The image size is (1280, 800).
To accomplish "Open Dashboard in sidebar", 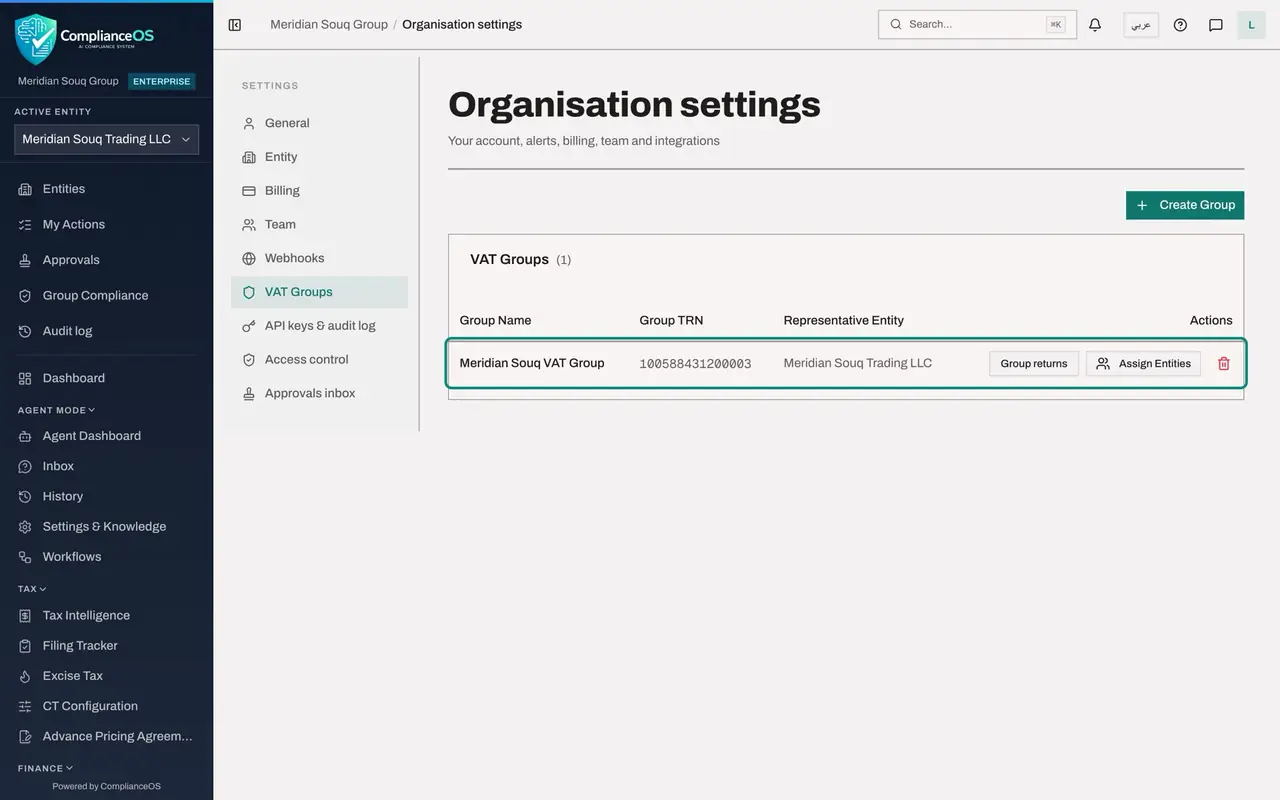I will click(106, 378).
